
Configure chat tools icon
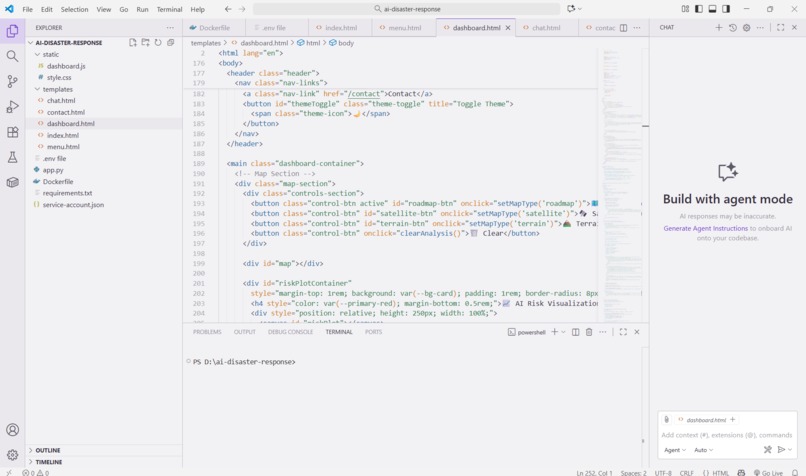coord(767,450)
